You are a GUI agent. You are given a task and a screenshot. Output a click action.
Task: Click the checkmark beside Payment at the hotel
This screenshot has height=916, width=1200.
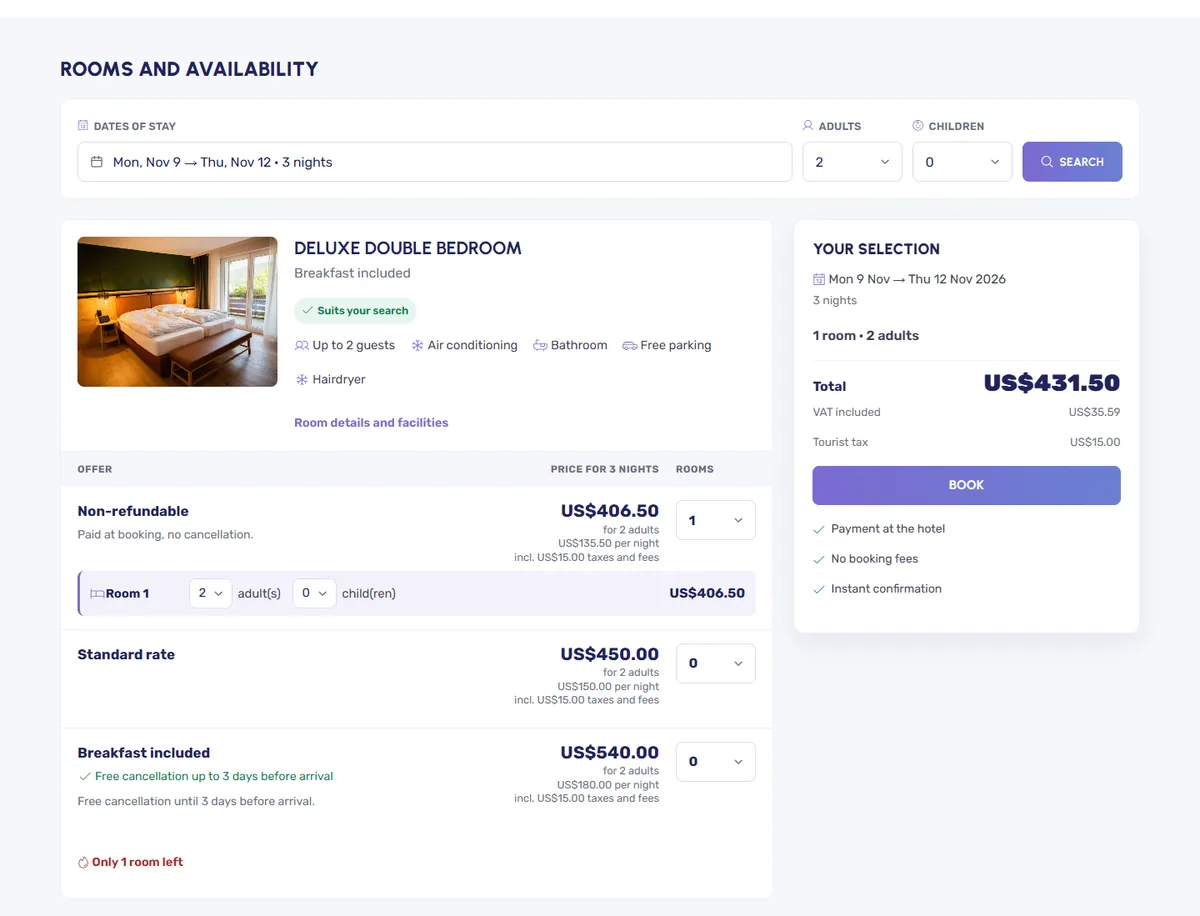tap(819, 529)
